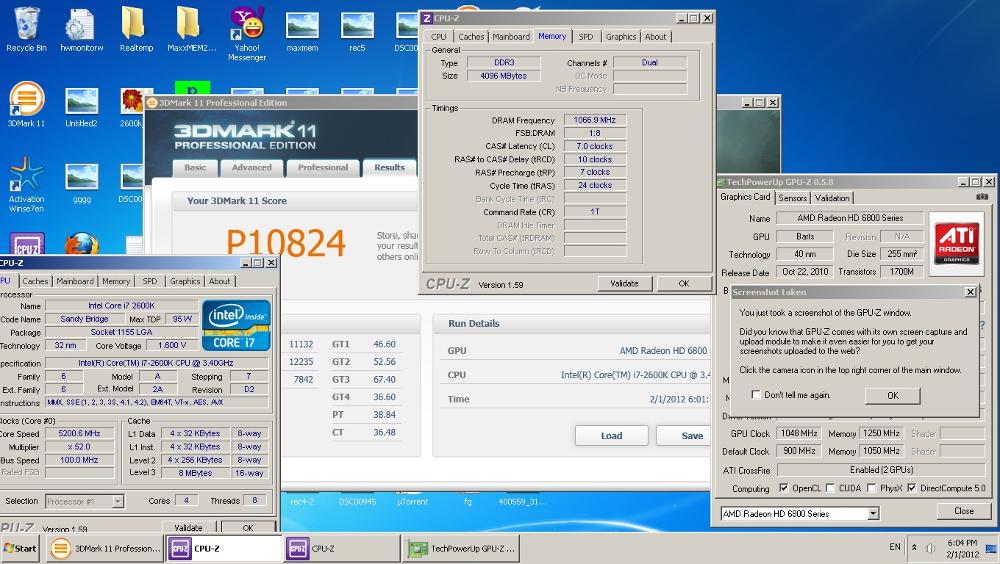Open Graphics tab in CPU-Z Memory window
This screenshot has height=564, width=1000.
tap(621, 37)
